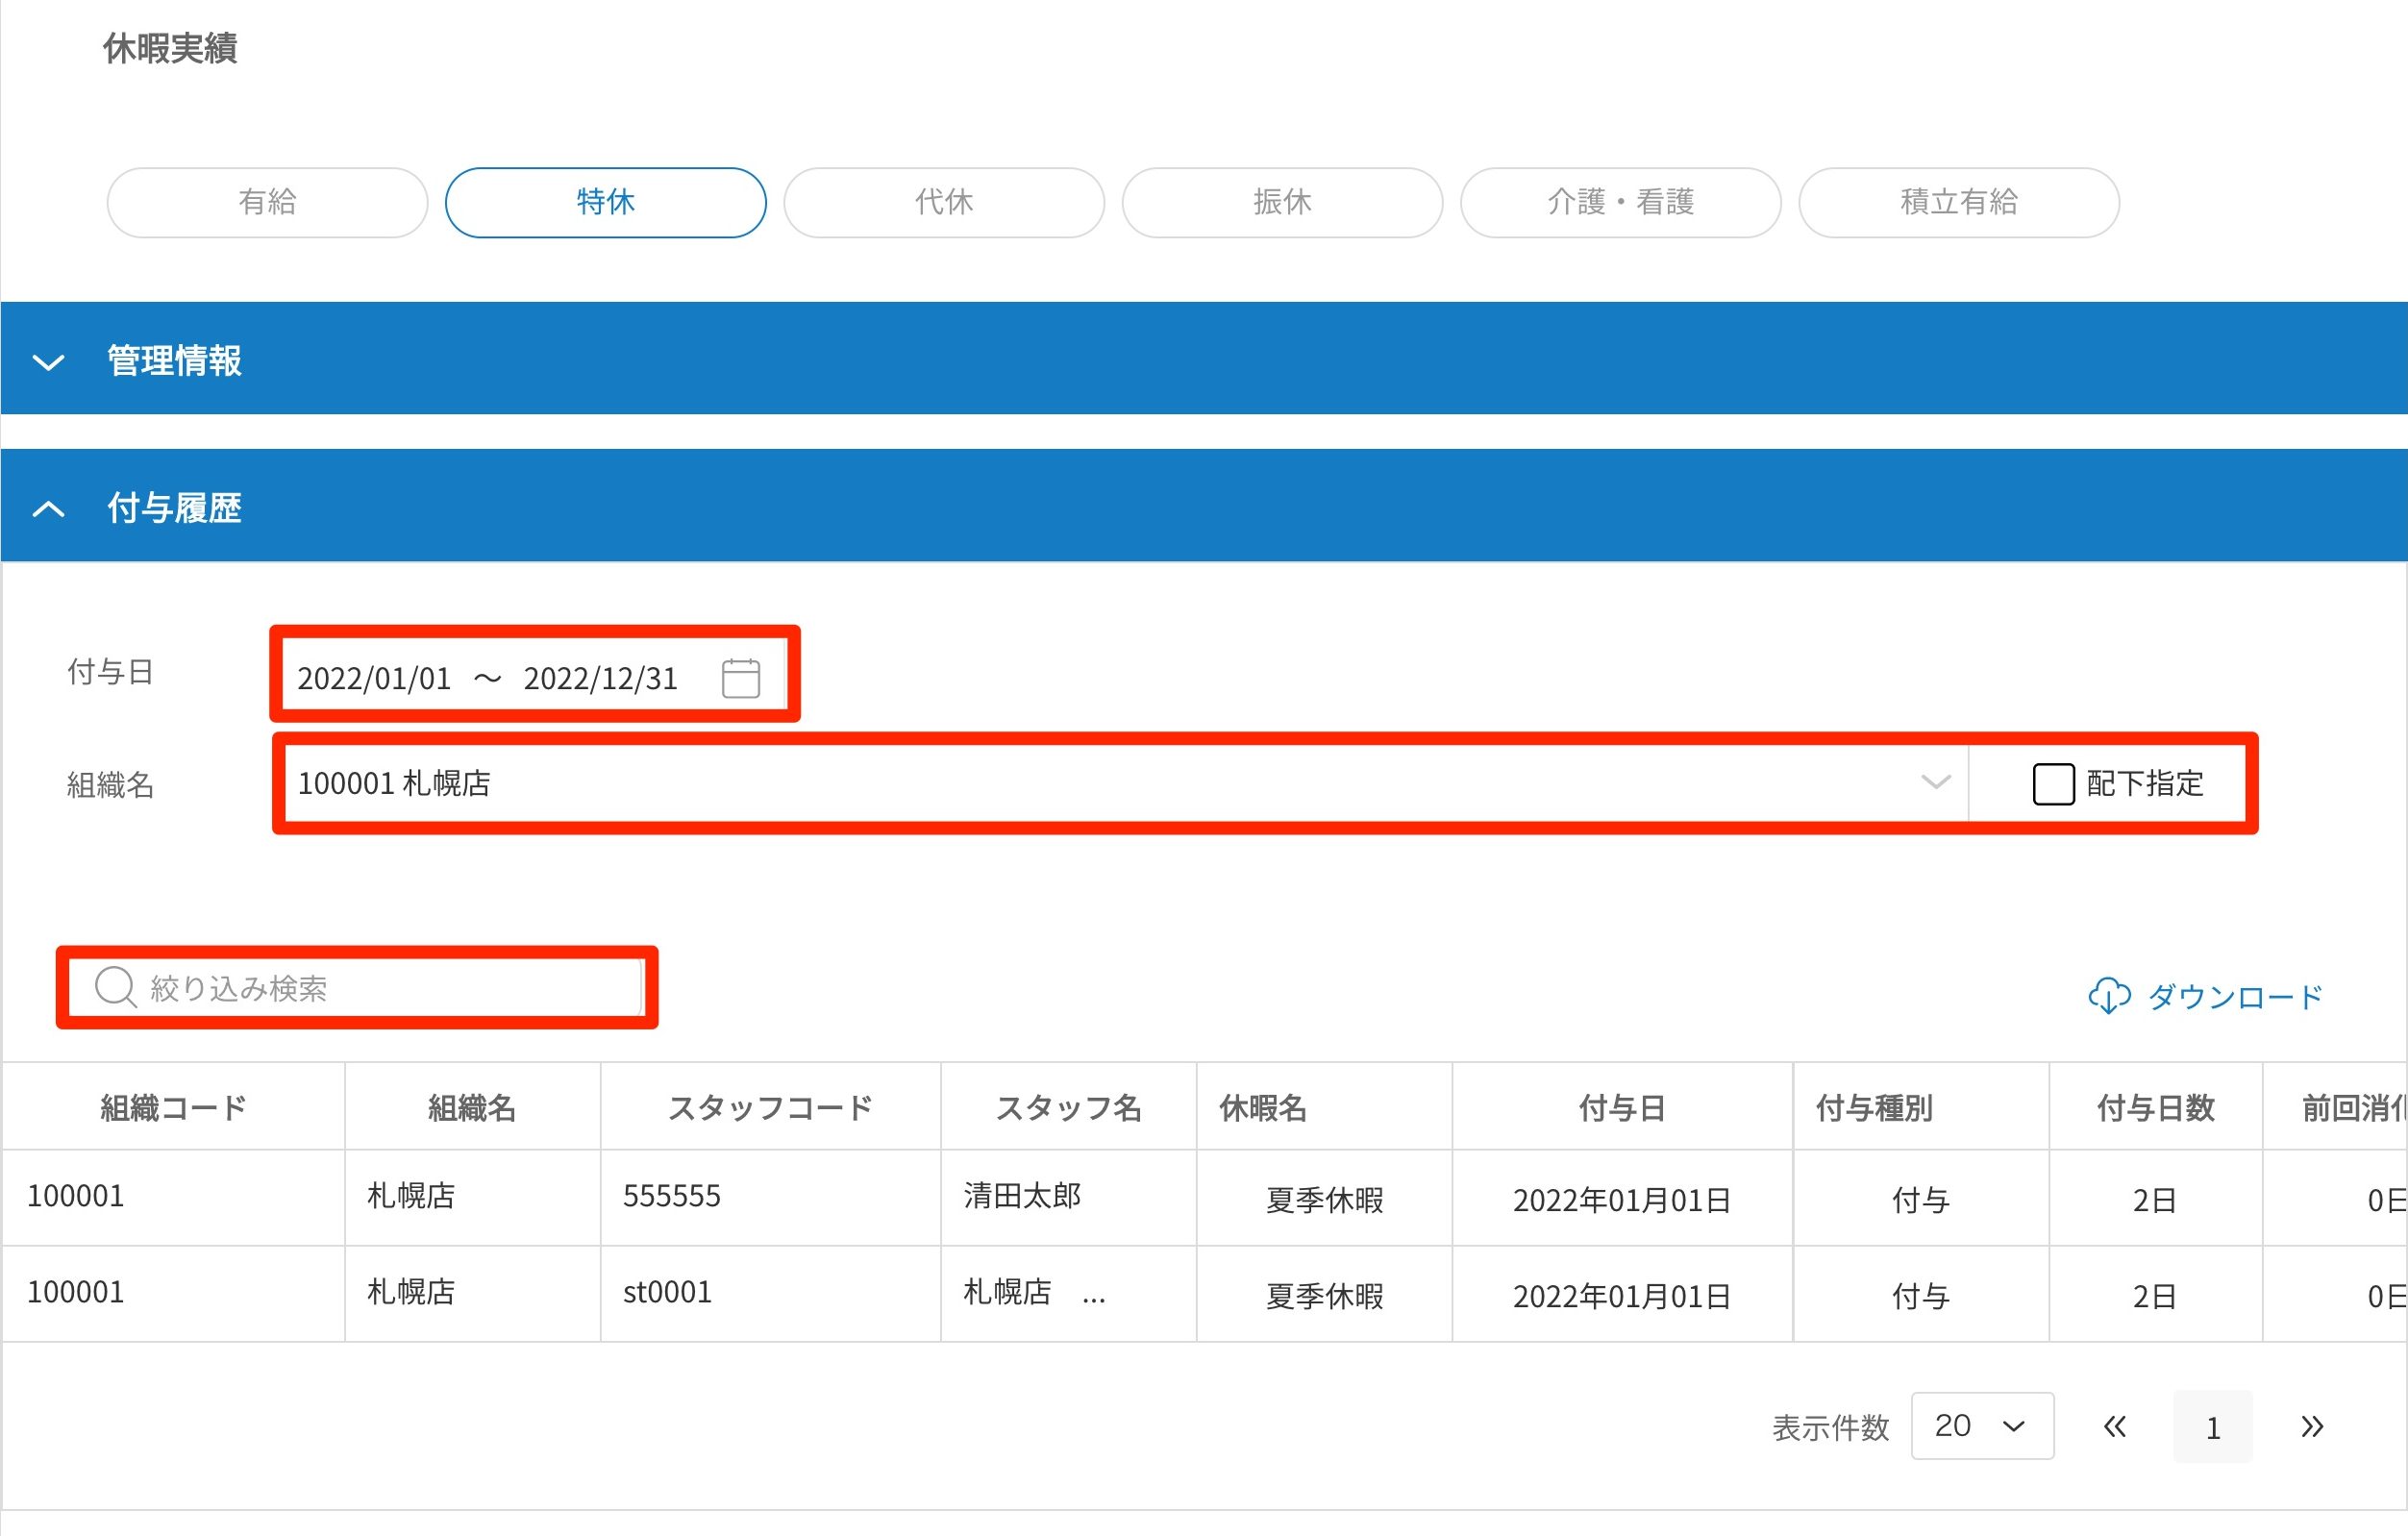Screen dimensions: 2408x1536
Task: Select the 振休 tab
Action: tap(1281, 202)
